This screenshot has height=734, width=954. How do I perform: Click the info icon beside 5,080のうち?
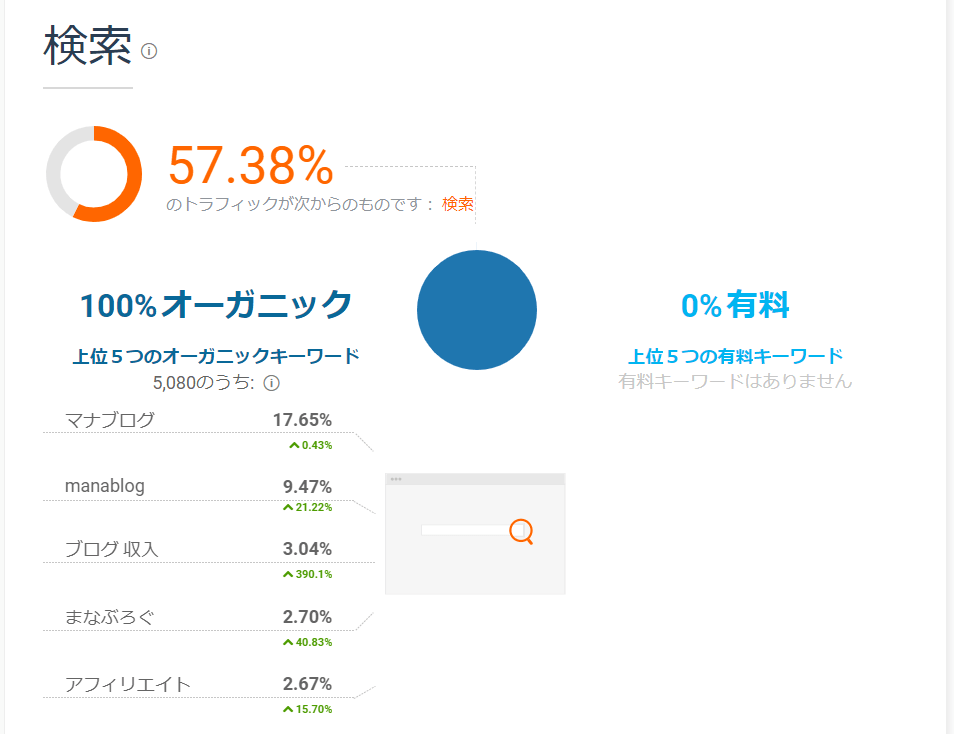(271, 383)
